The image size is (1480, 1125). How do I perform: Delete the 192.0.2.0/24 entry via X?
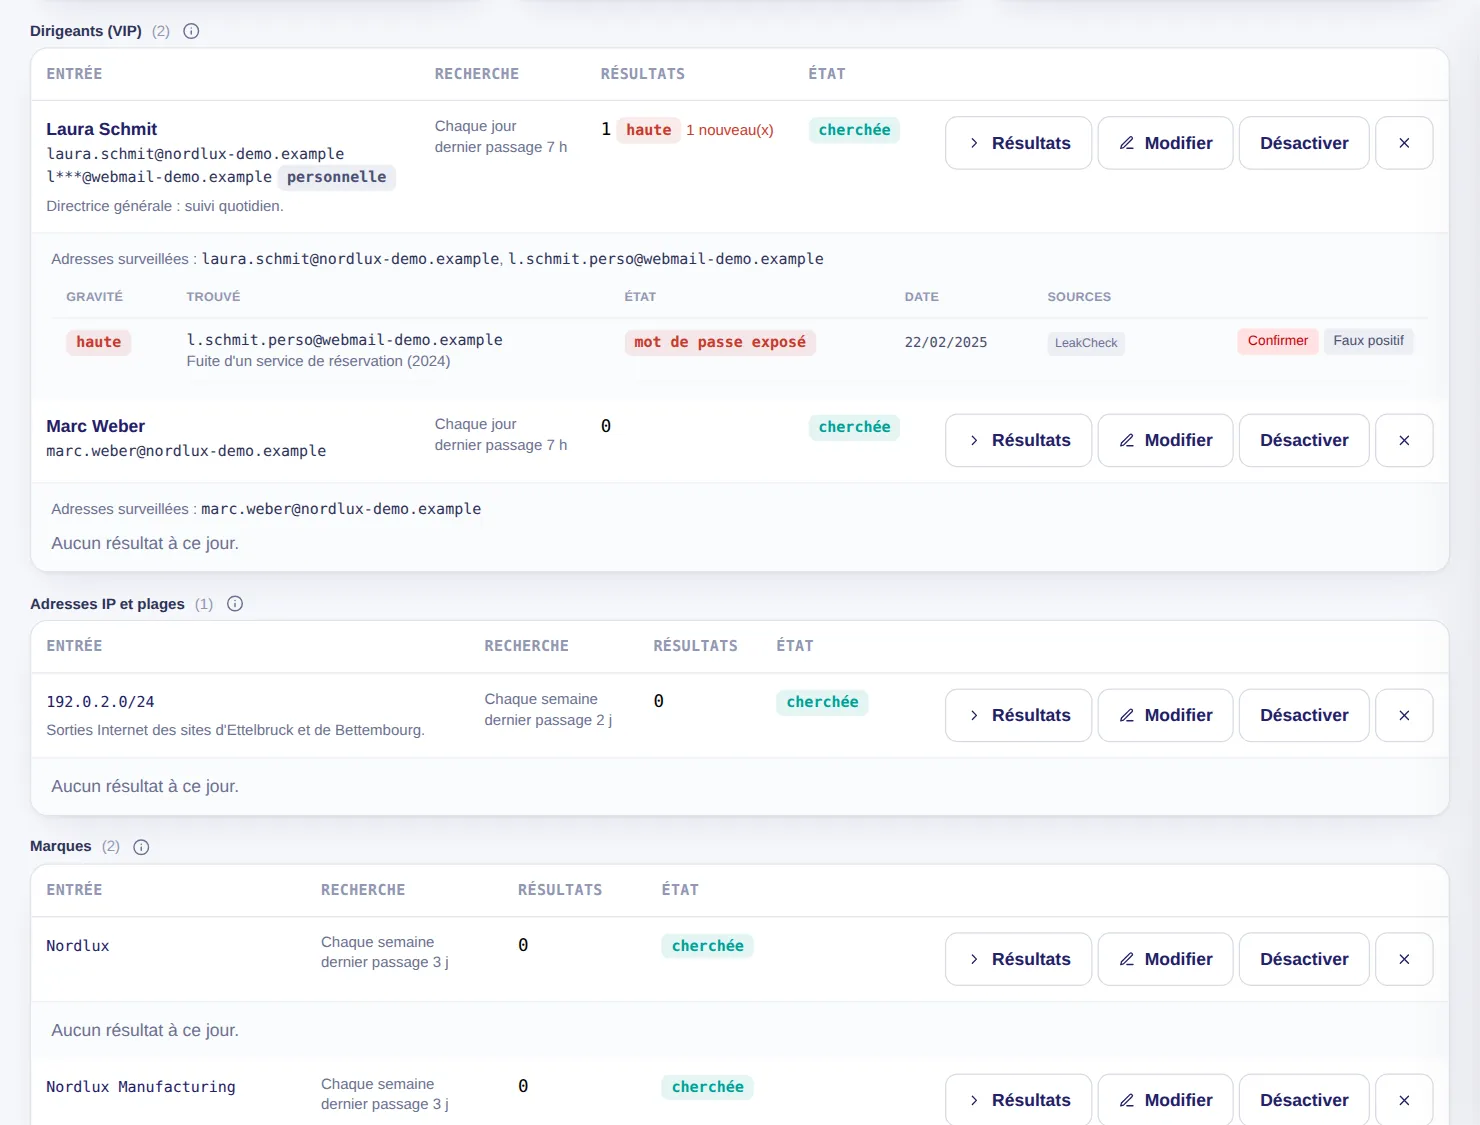click(x=1404, y=715)
